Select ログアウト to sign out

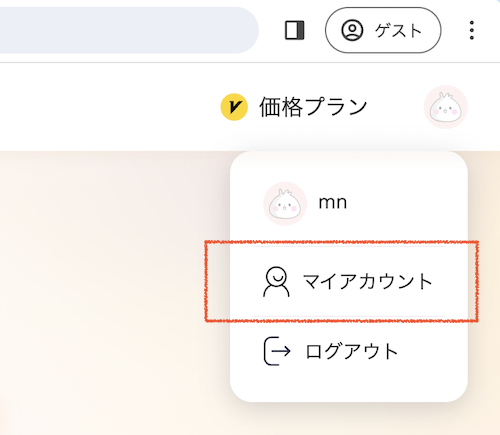pyautogui.click(x=349, y=351)
